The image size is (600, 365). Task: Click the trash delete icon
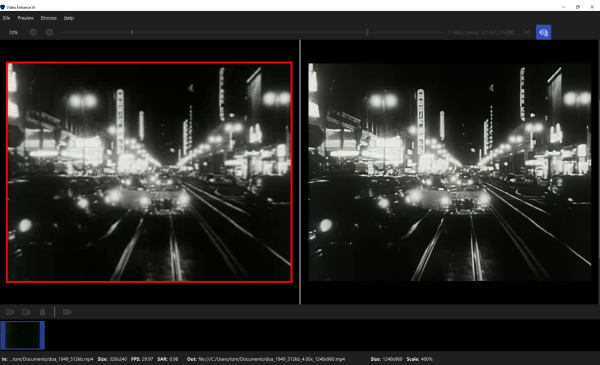(42, 312)
